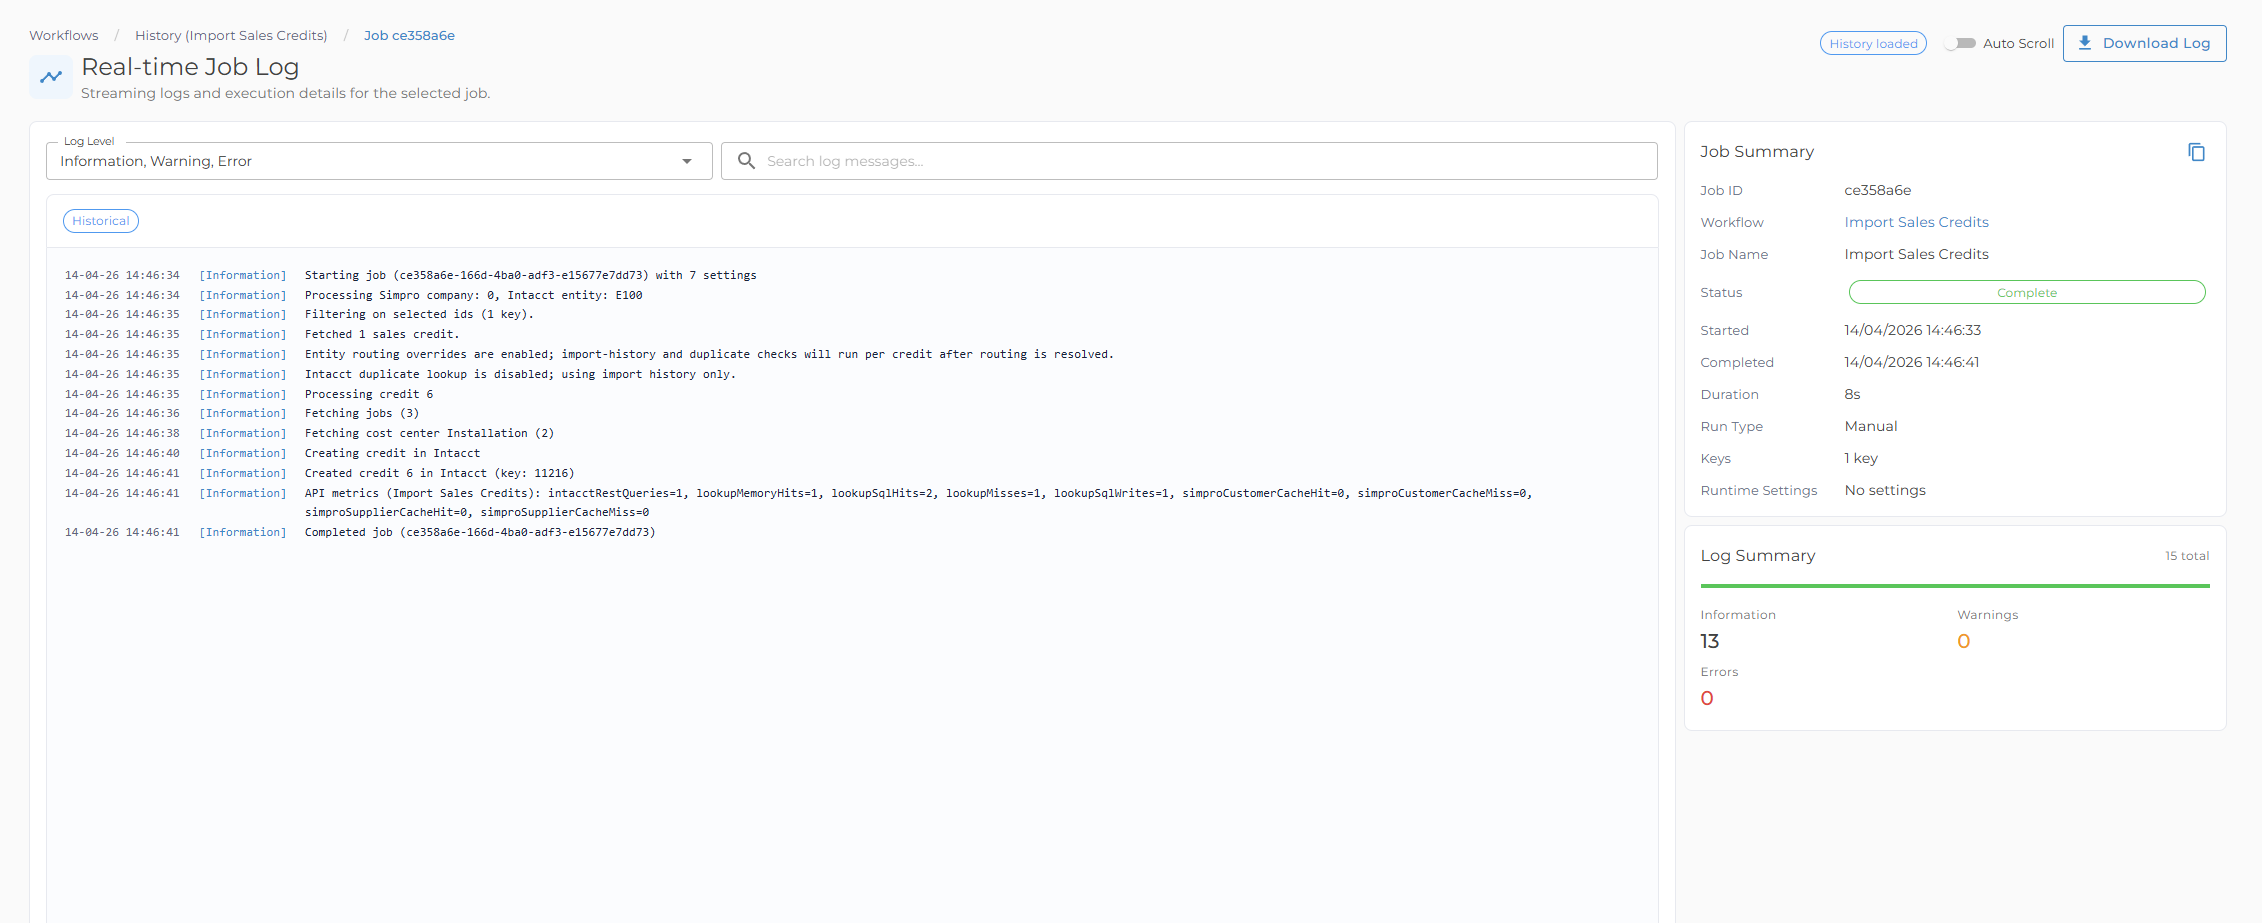Open Import Sales Credits workflow link
2262x923 pixels.
tap(1916, 222)
